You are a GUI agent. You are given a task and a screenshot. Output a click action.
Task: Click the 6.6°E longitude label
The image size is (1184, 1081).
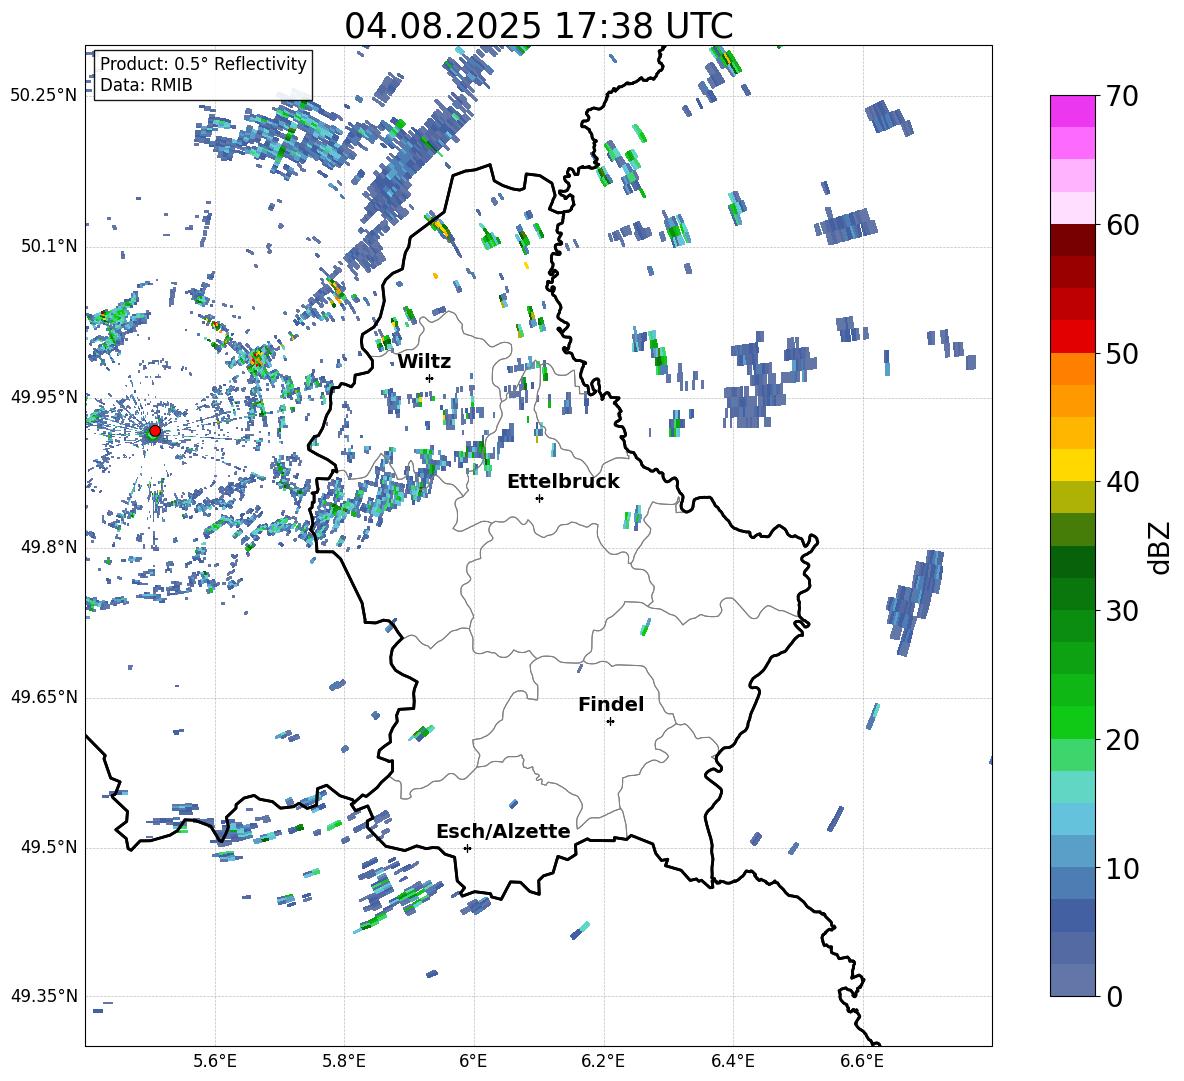(x=862, y=1061)
